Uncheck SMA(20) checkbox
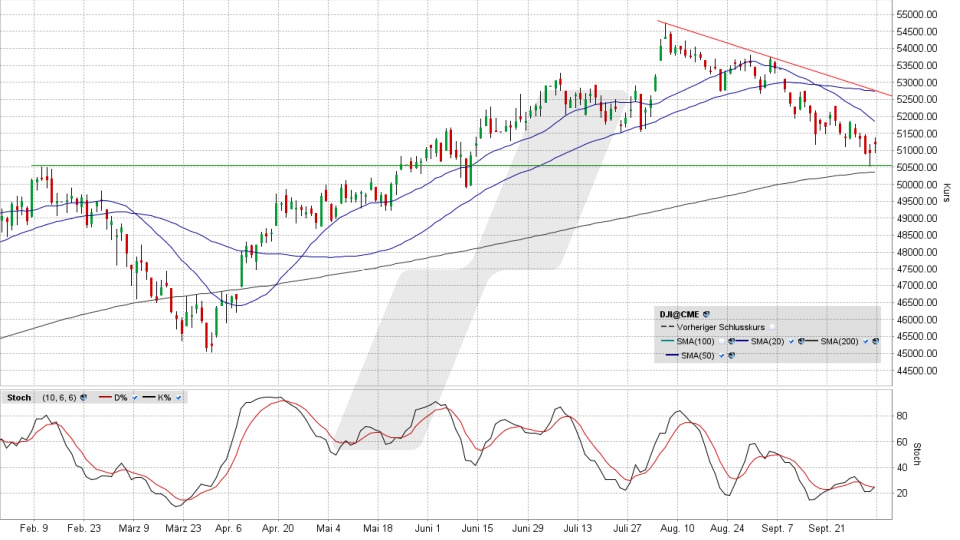The width and height of the screenshot is (960, 540). point(792,342)
